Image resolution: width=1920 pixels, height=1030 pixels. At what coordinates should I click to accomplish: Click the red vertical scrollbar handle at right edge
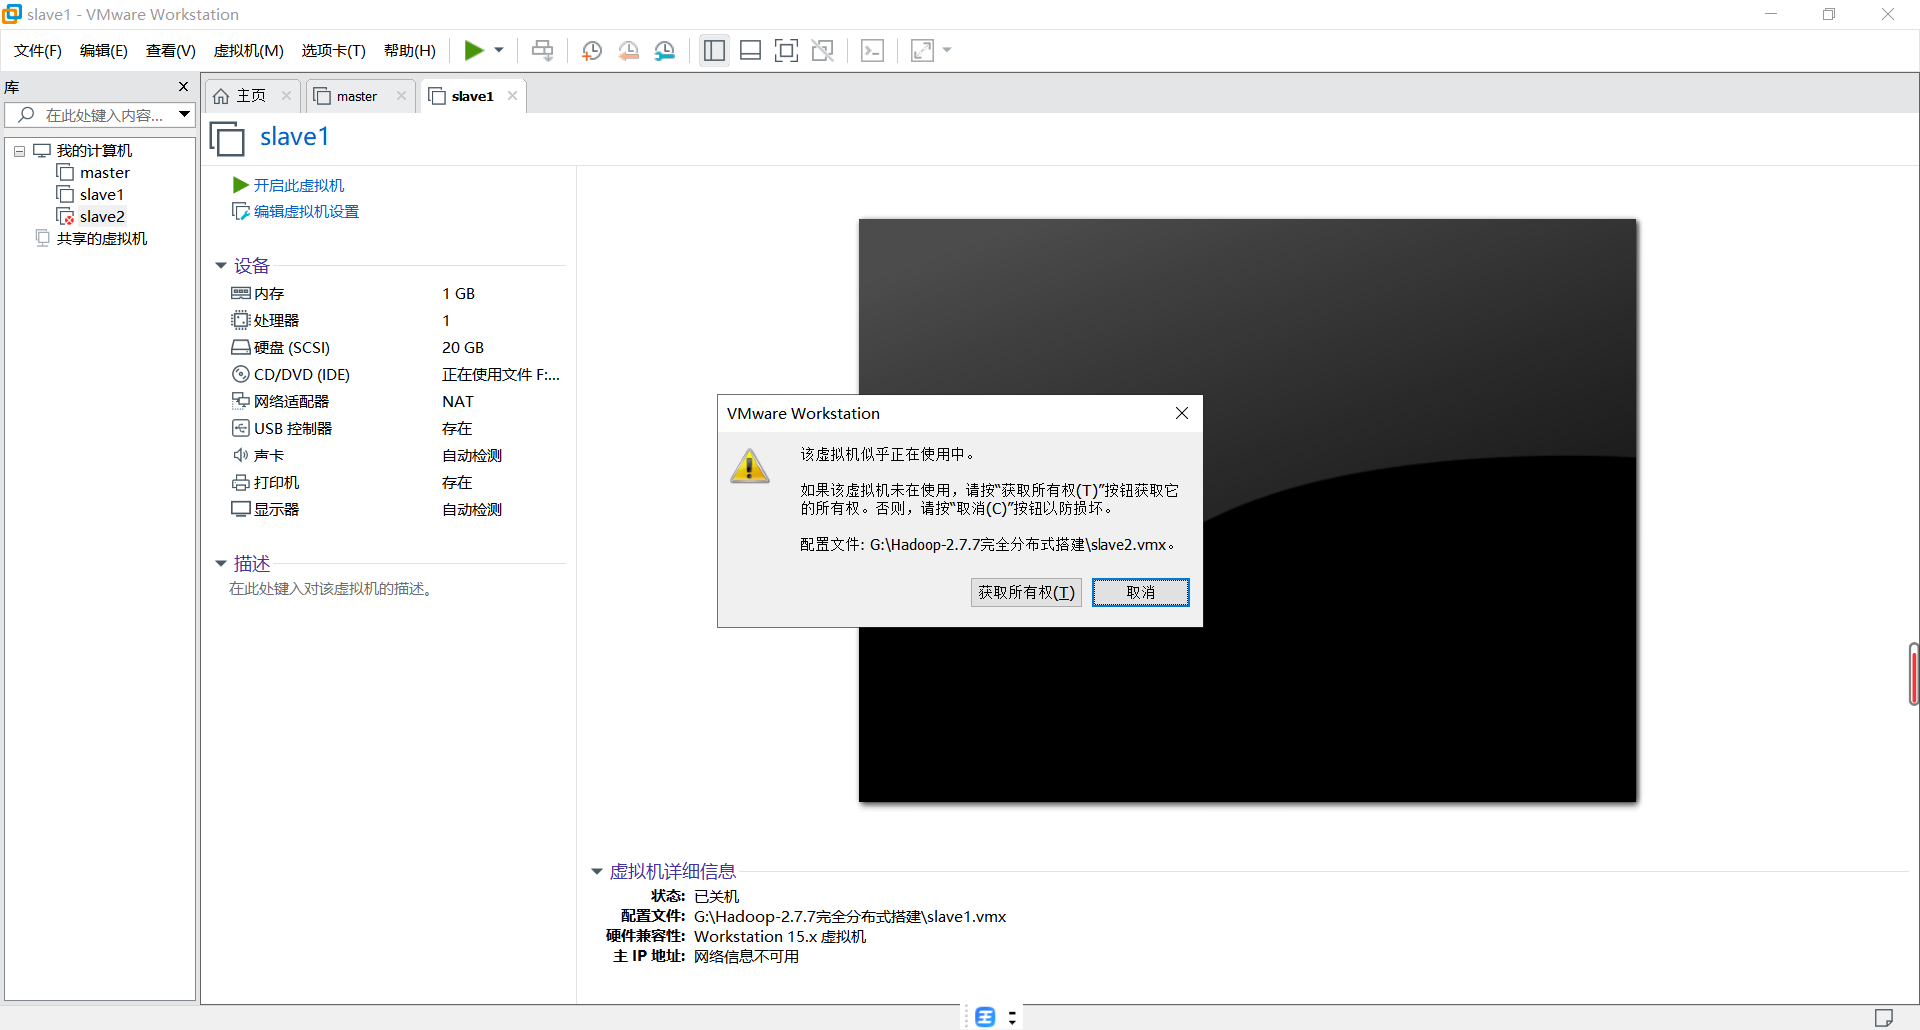point(1914,675)
